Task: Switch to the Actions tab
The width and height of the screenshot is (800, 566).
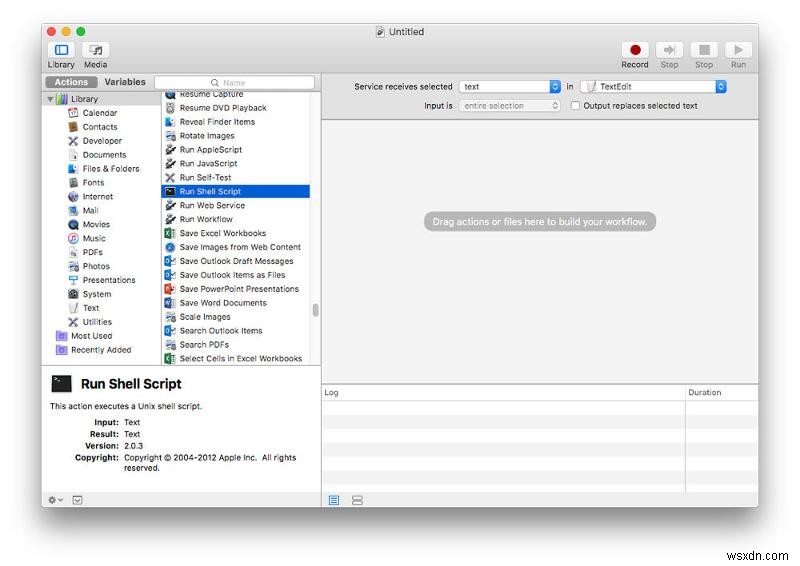Action: tap(71, 82)
